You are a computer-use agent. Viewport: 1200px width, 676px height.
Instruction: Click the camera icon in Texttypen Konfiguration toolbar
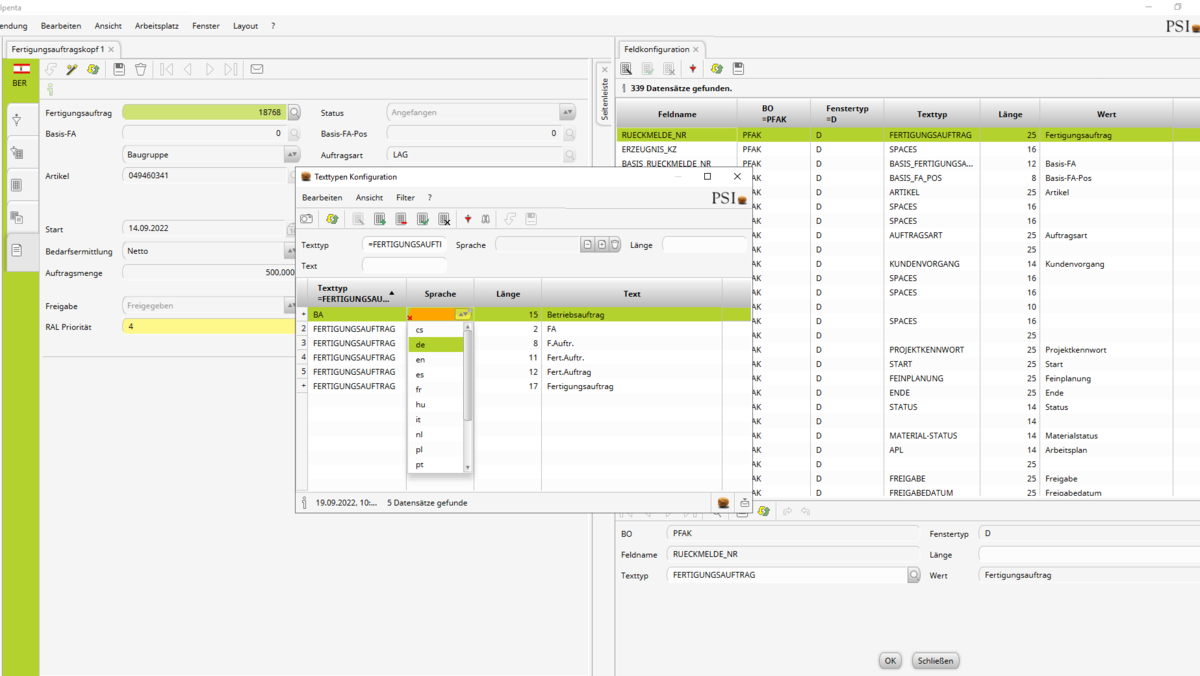point(307,219)
